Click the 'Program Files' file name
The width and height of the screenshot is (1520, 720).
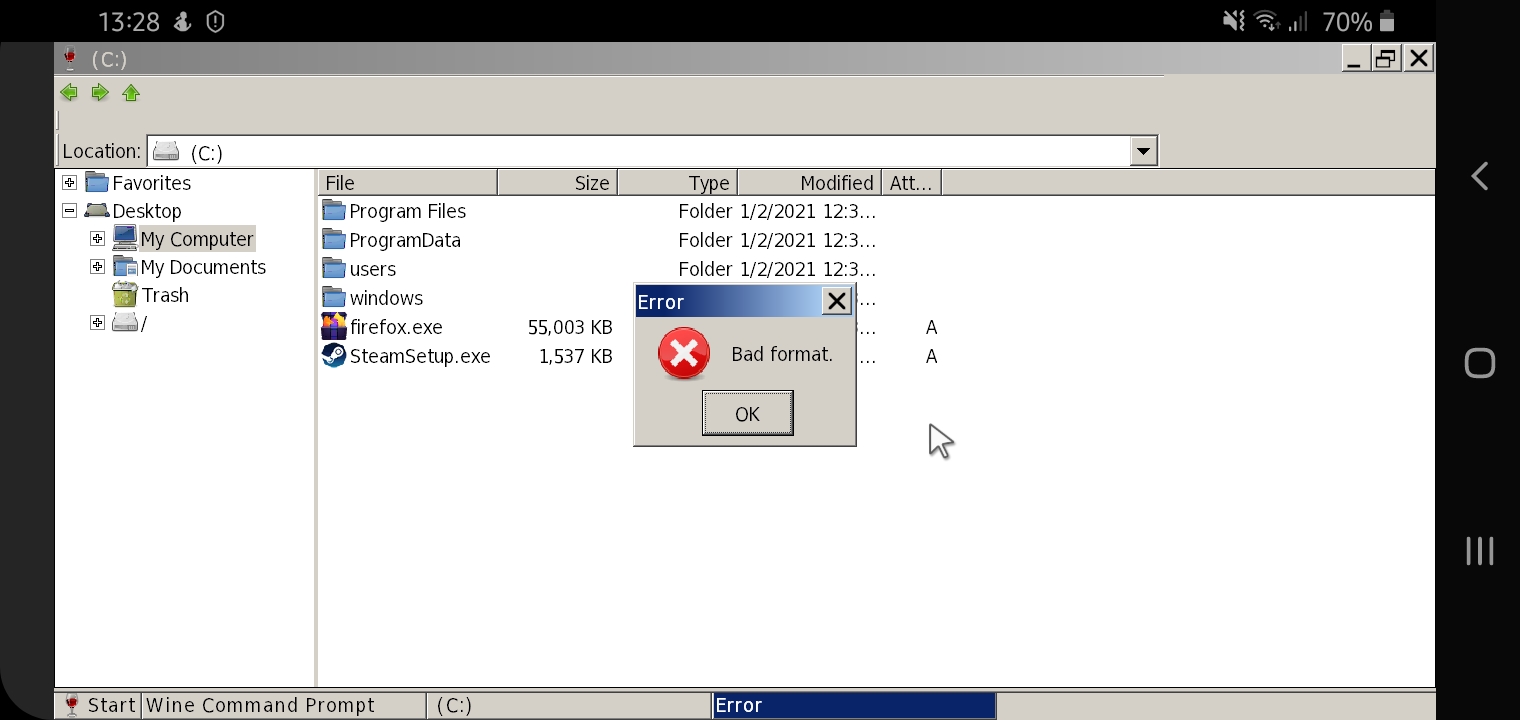click(x=407, y=211)
